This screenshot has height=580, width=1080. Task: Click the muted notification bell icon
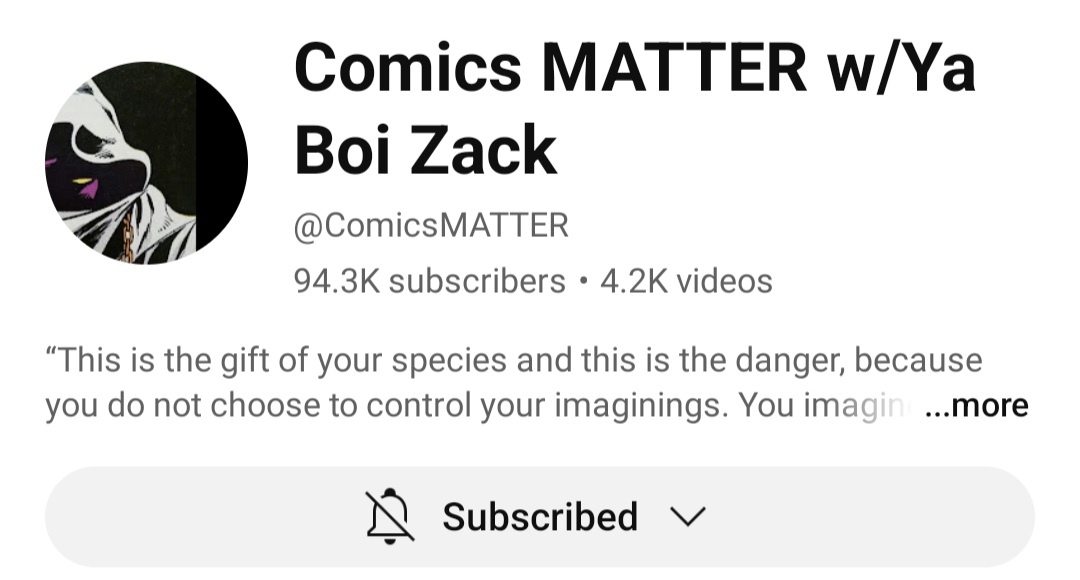click(390, 516)
